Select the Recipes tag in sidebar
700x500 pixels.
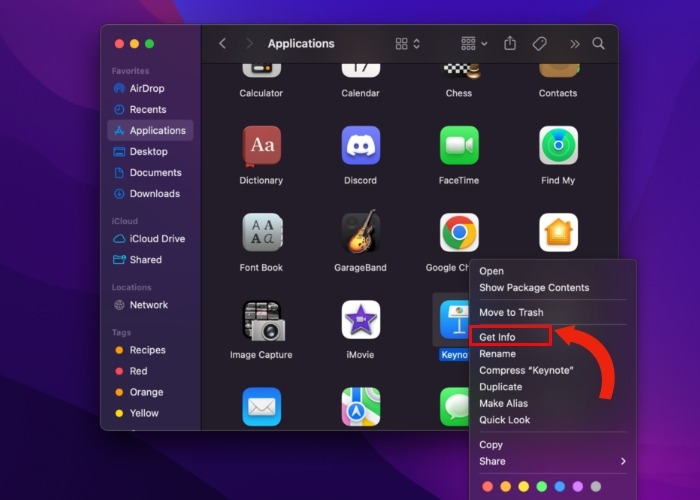click(x=150, y=350)
